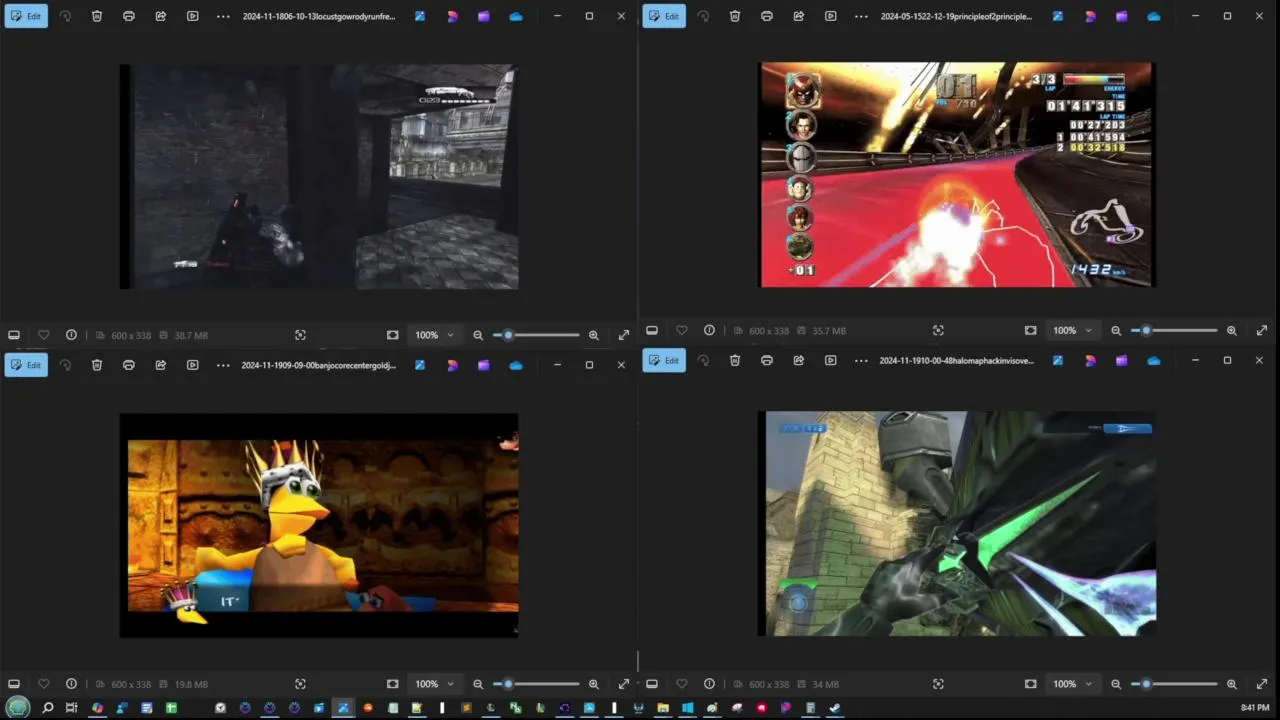This screenshot has height=720, width=1280.
Task: Favorite the principleof2 photo with the heart
Action: pyautogui.click(x=682, y=330)
